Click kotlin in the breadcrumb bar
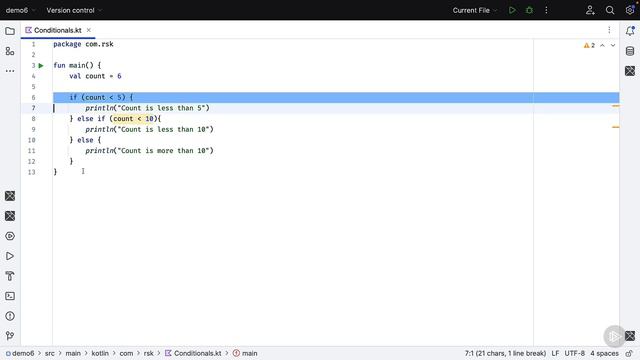640x360 pixels. click(100, 353)
